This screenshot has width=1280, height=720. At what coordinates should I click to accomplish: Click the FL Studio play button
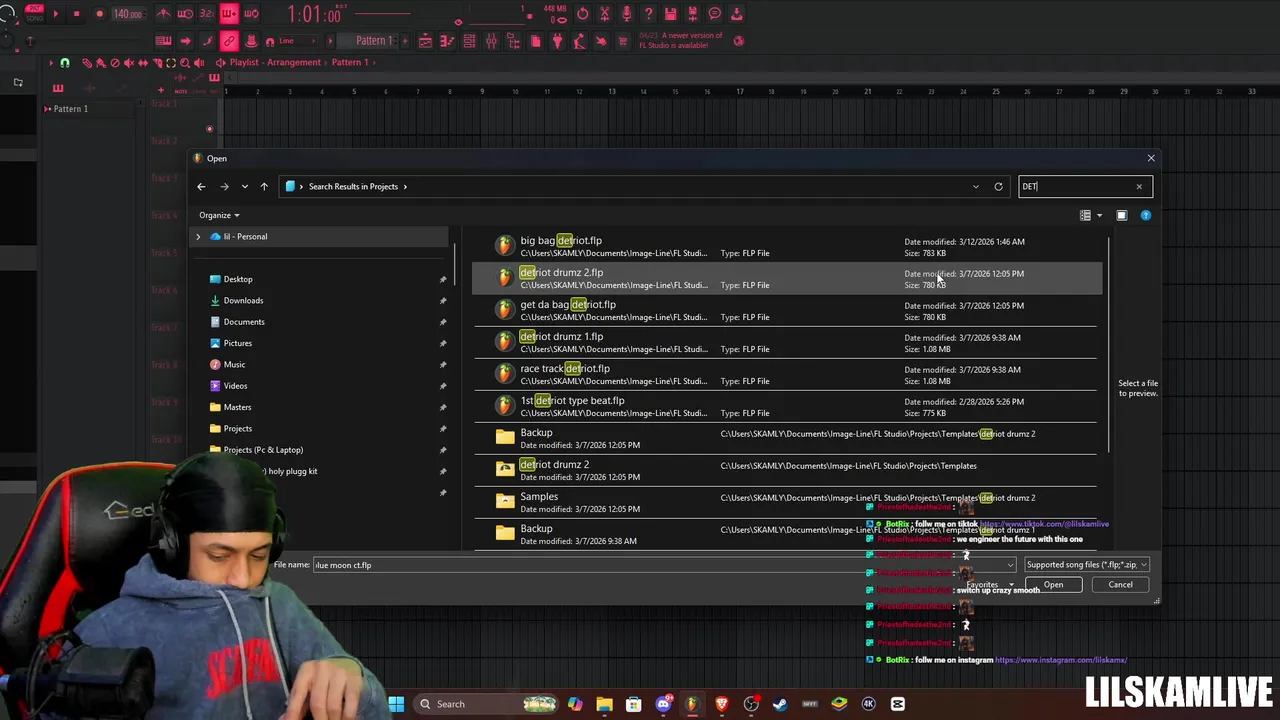[x=56, y=14]
